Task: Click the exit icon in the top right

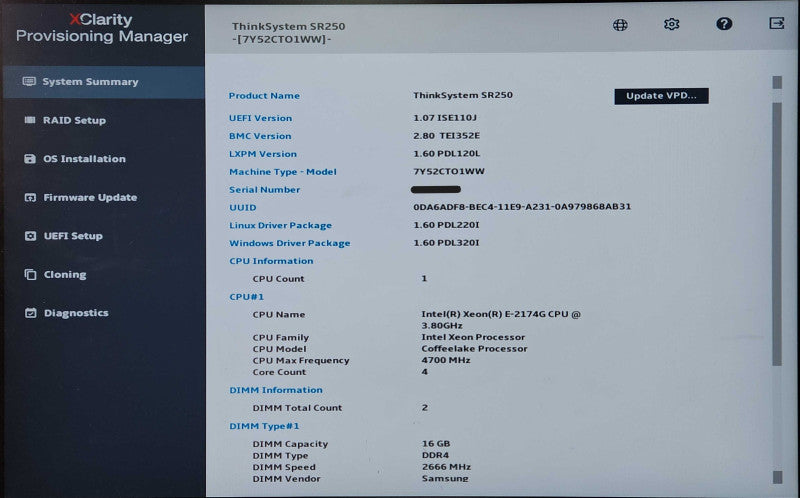Action: point(777,23)
